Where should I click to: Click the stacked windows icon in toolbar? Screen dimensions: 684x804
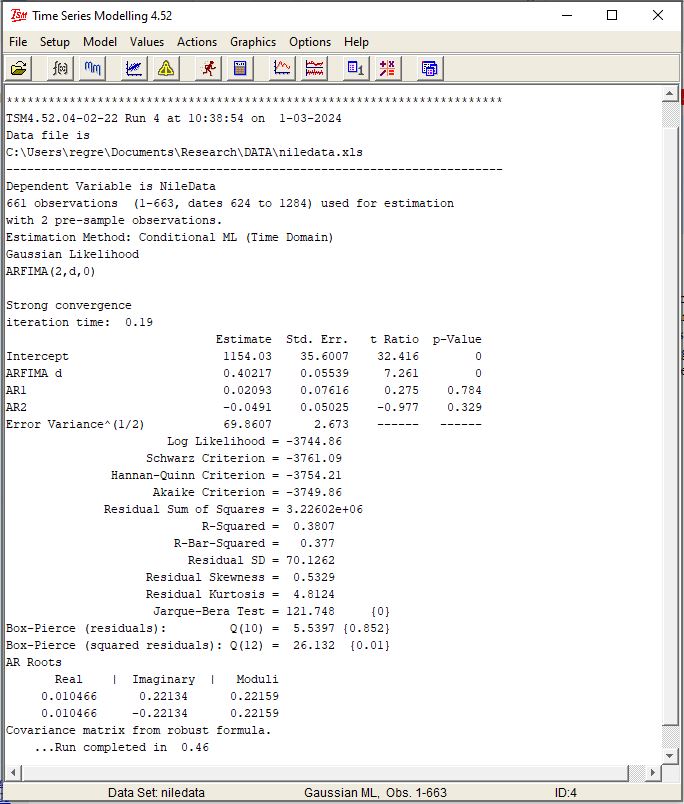[x=429, y=68]
